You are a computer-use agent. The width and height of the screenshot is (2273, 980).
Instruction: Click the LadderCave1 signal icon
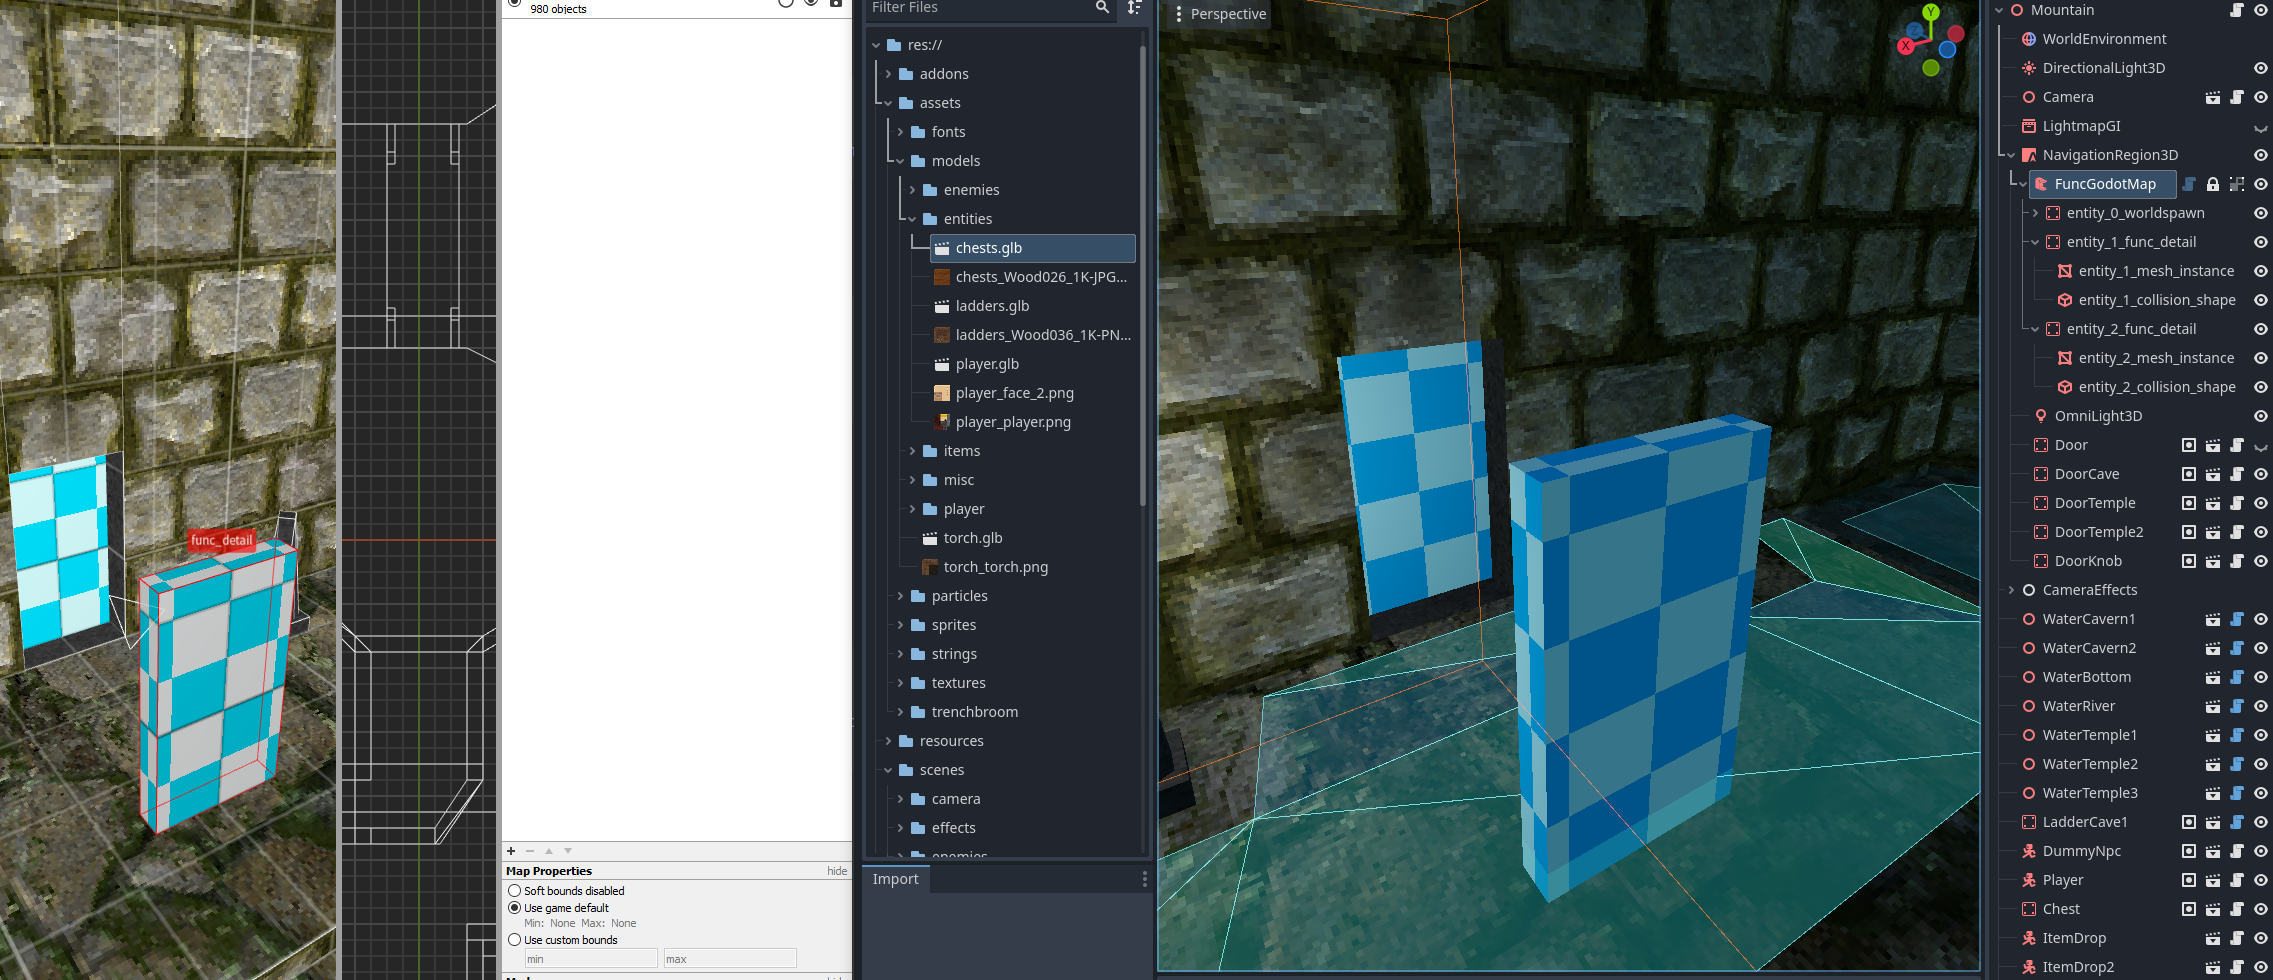click(2189, 822)
